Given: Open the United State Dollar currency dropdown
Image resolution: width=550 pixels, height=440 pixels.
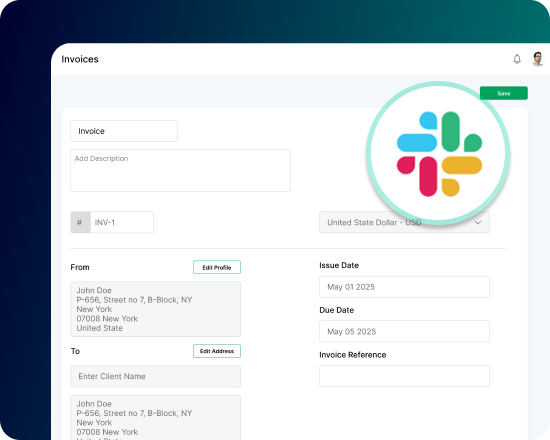Looking at the screenshot, I should [404, 222].
